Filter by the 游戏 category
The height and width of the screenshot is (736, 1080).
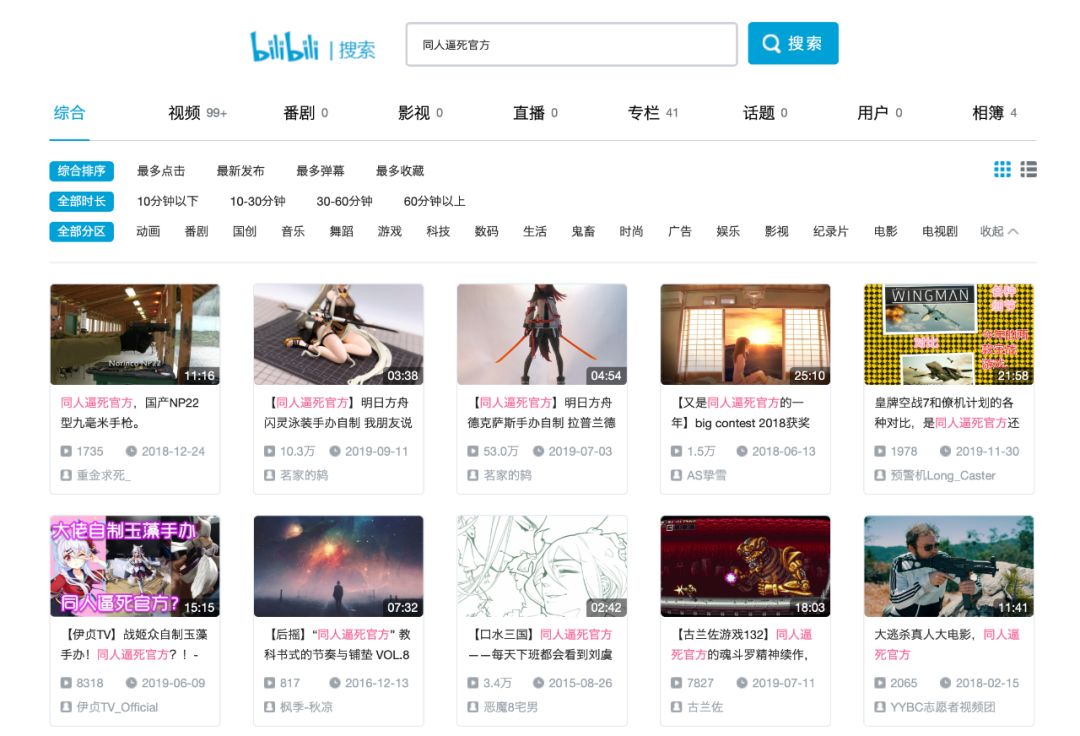[389, 231]
